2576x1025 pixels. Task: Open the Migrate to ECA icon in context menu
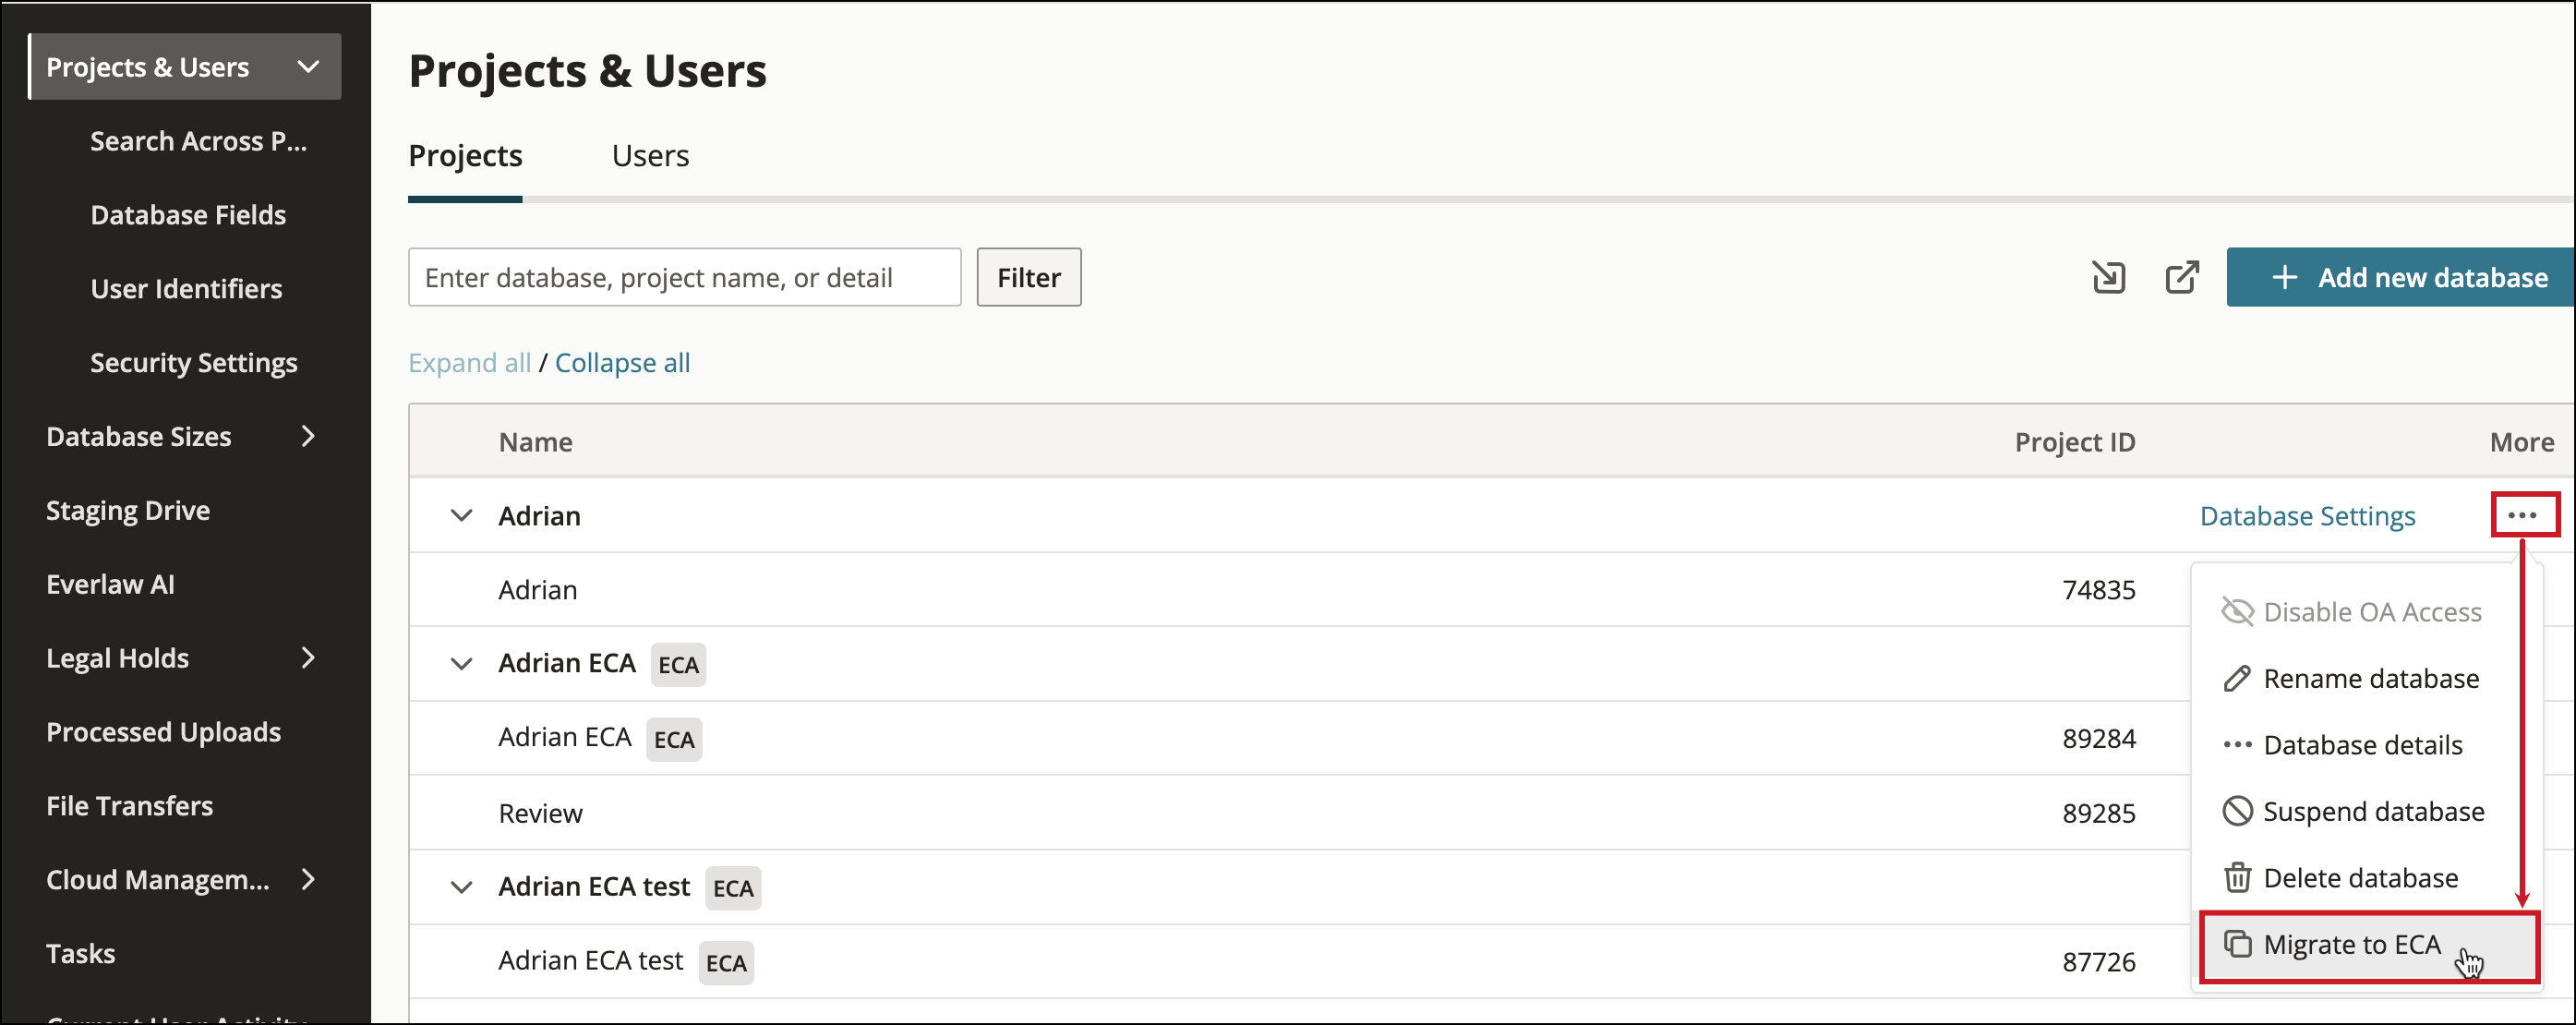(x=2238, y=944)
